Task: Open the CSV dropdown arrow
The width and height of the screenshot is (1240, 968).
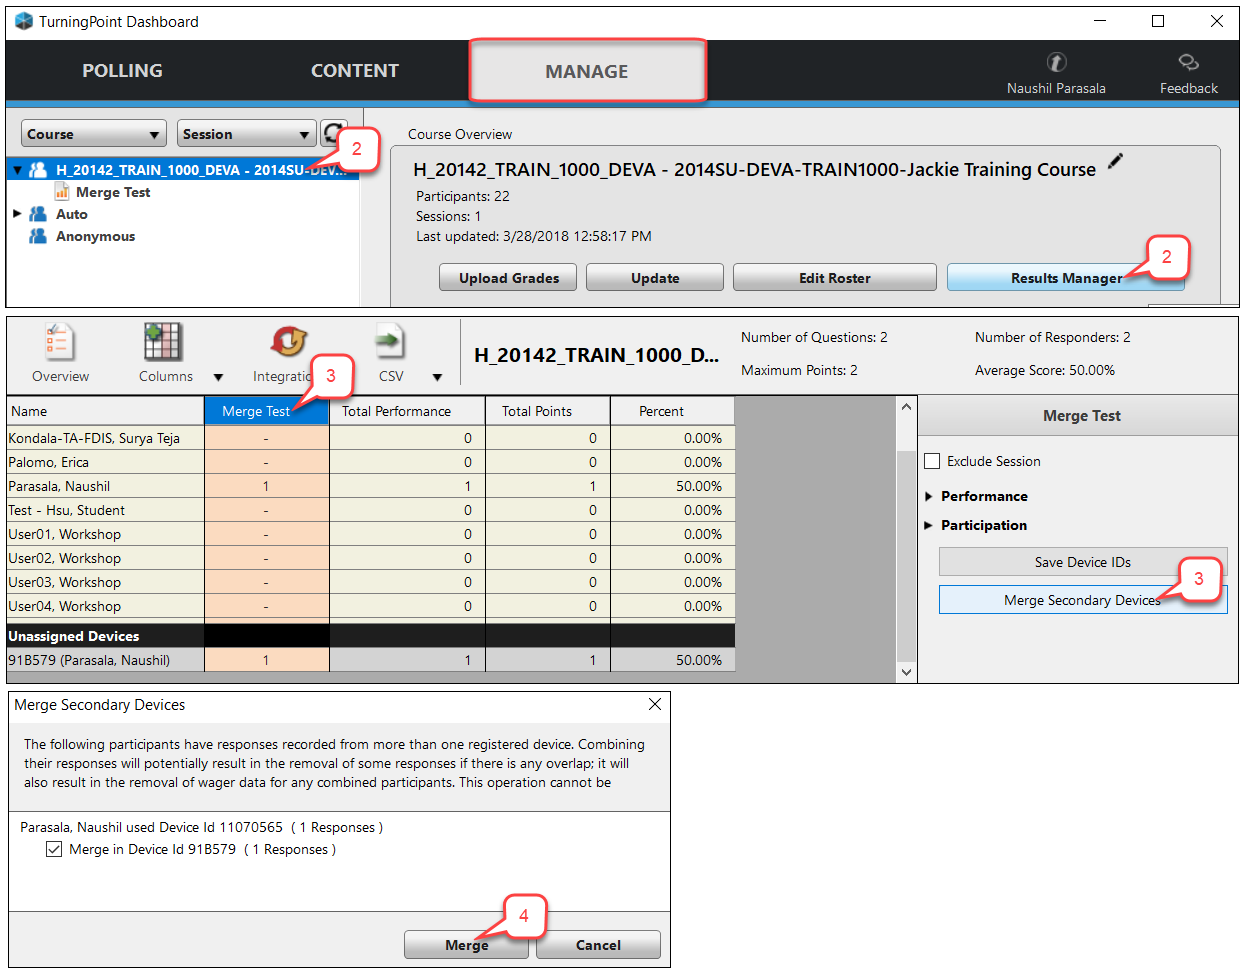Action: pyautogui.click(x=437, y=377)
